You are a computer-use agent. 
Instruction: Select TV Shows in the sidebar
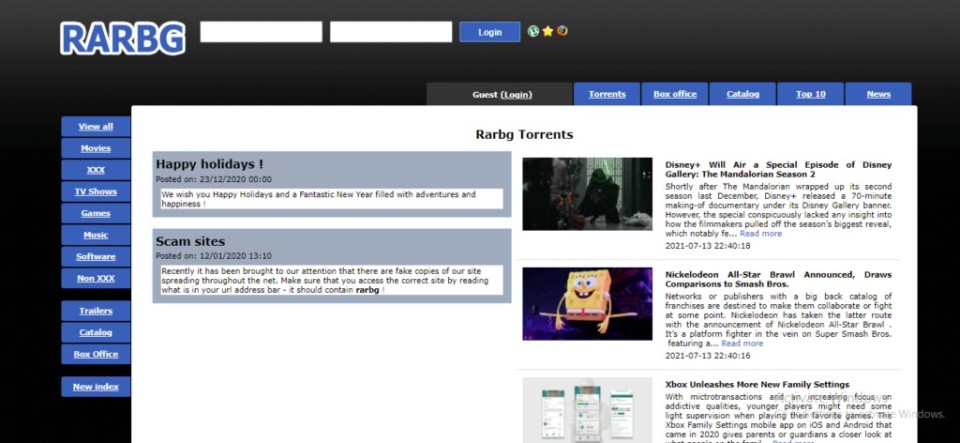(96, 192)
